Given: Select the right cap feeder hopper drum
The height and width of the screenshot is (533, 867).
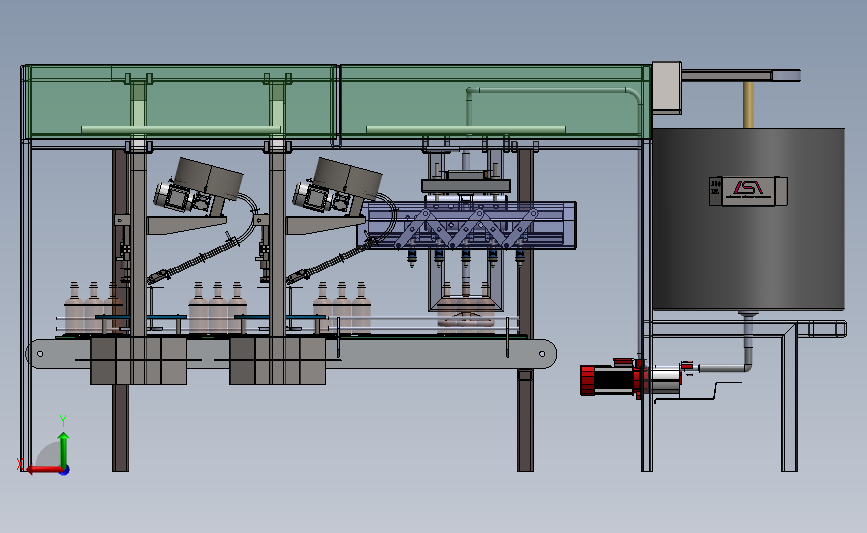Looking at the screenshot, I should [348, 178].
